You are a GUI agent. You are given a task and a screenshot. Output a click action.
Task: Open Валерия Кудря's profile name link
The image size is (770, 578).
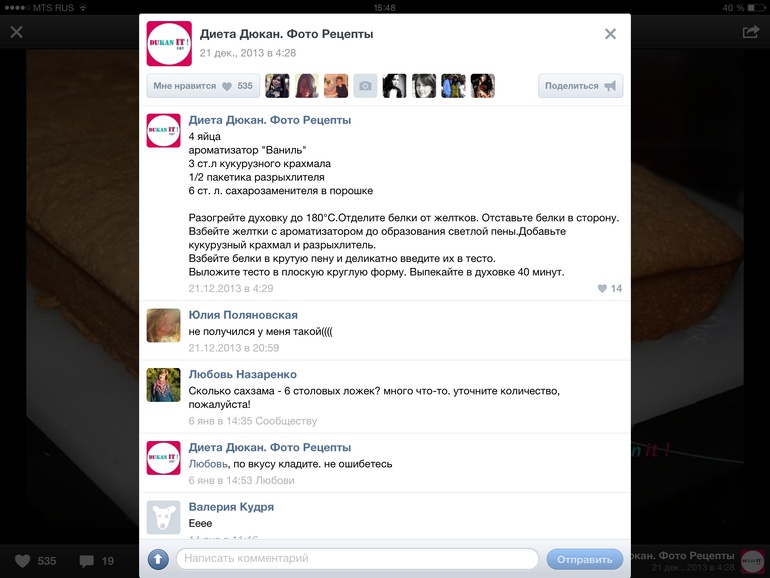231,507
